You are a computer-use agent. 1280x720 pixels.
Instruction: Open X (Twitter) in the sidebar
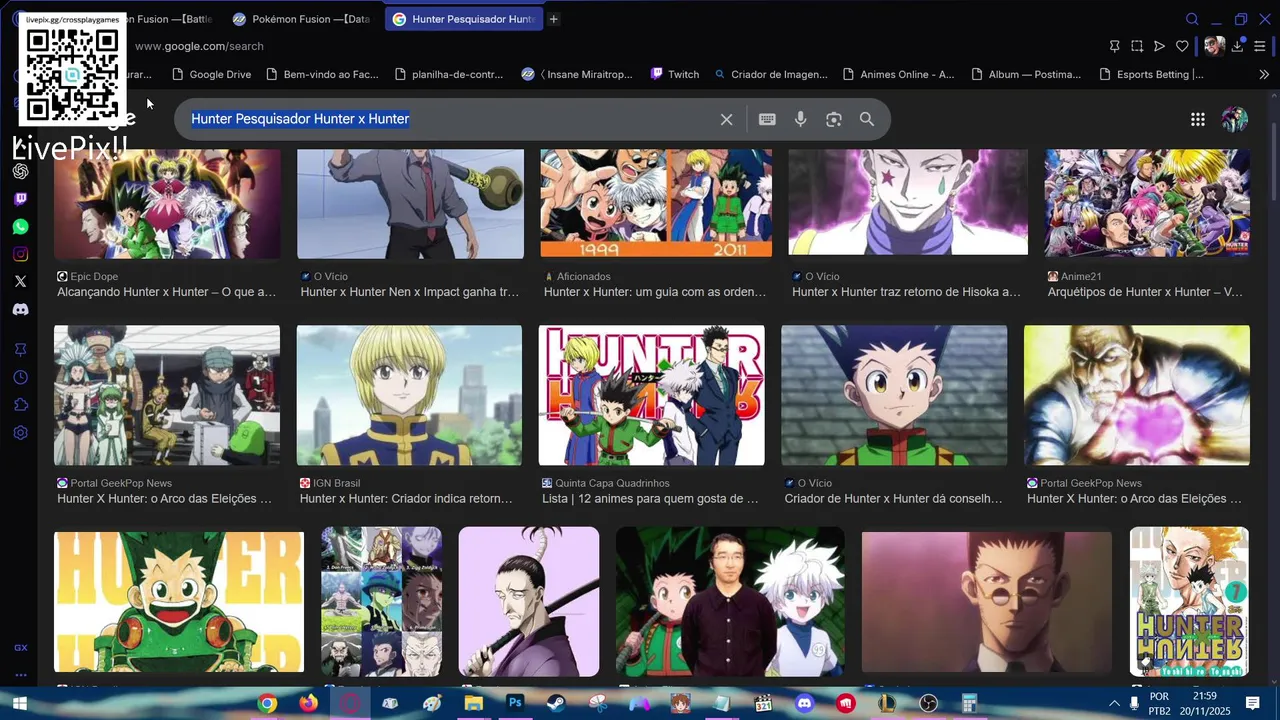20,282
